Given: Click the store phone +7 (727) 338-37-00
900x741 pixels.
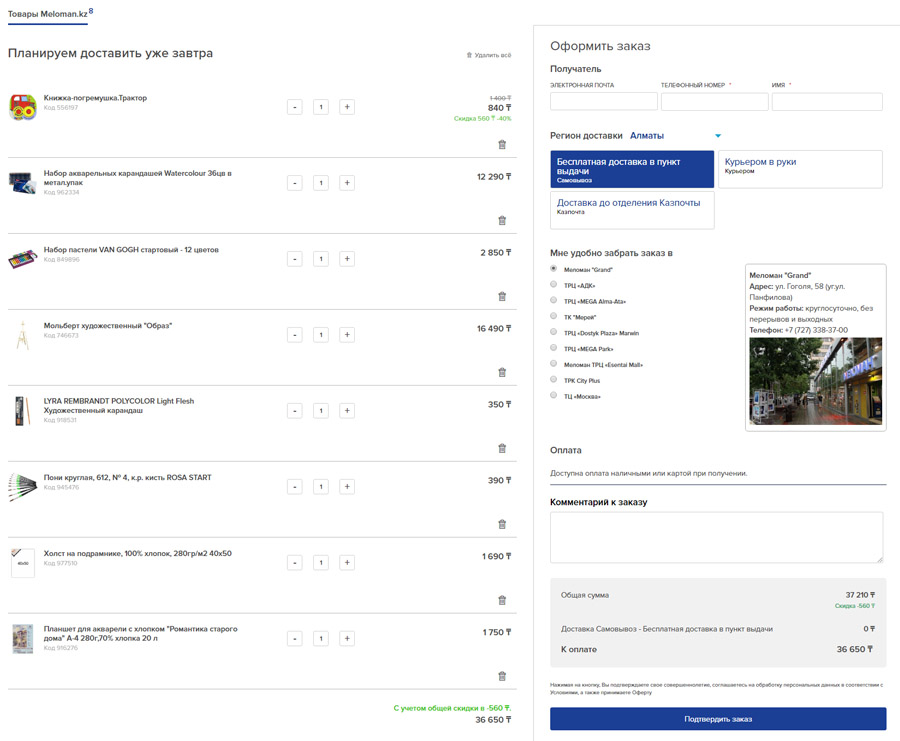Looking at the screenshot, I should [816, 330].
